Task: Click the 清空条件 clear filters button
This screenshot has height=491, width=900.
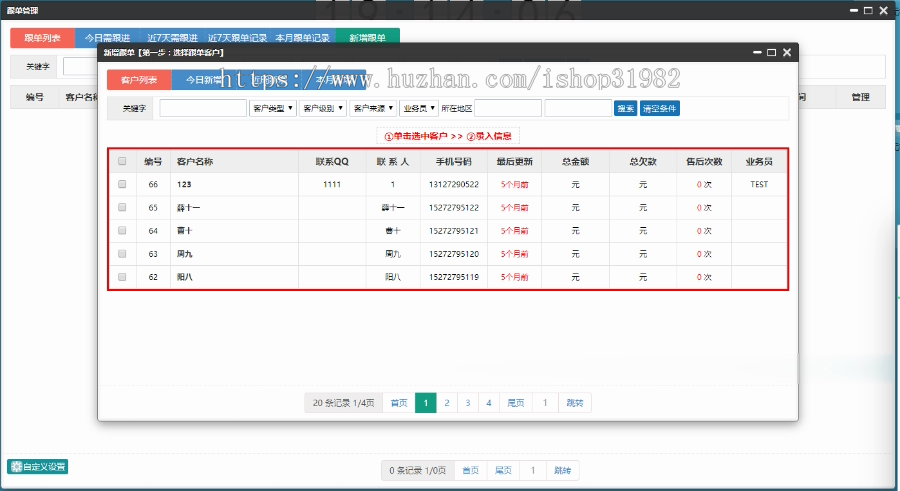Action: (659, 108)
